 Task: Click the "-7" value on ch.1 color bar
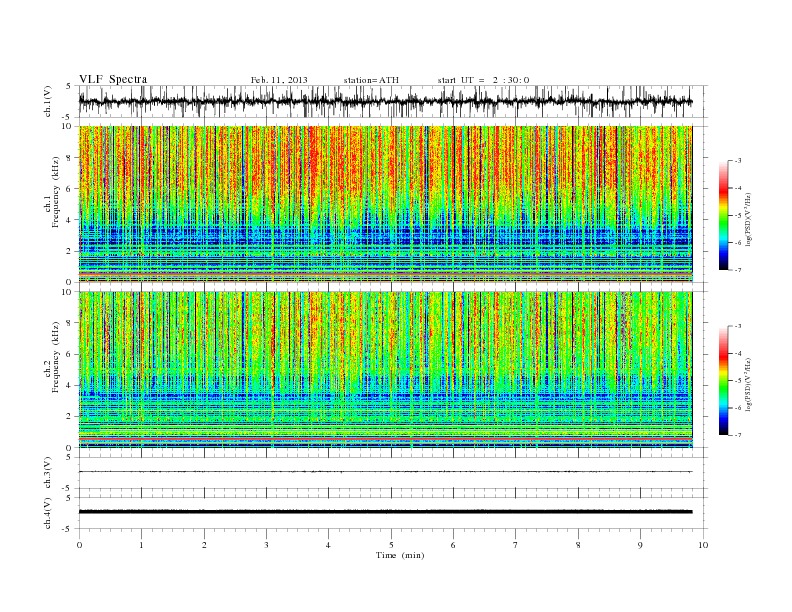point(737,270)
